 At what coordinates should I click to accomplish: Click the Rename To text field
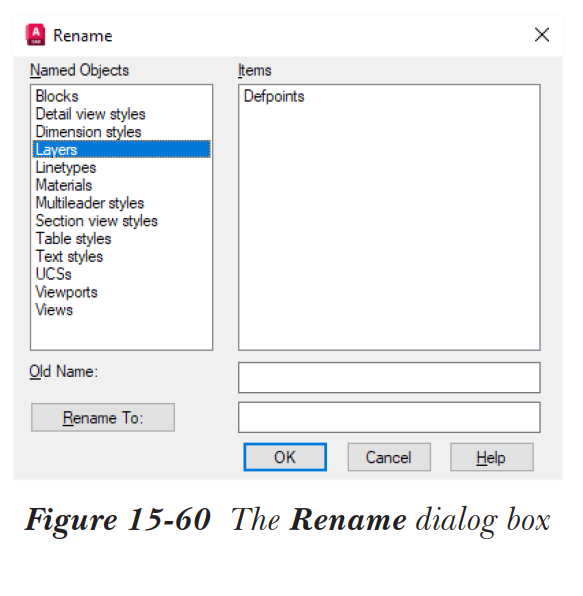(x=389, y=417)
